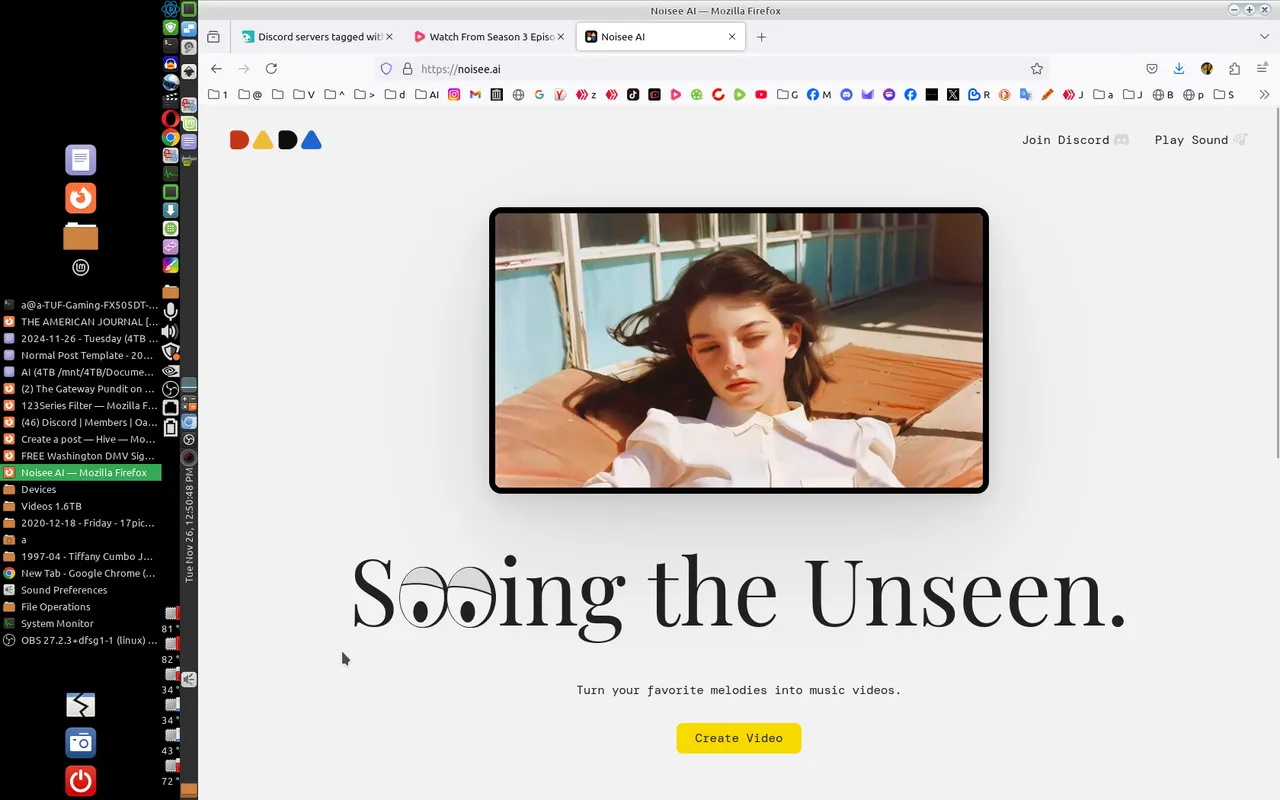
Task: Switch to THE AMERICAN JOURNAL window
Action: point(80,322)
